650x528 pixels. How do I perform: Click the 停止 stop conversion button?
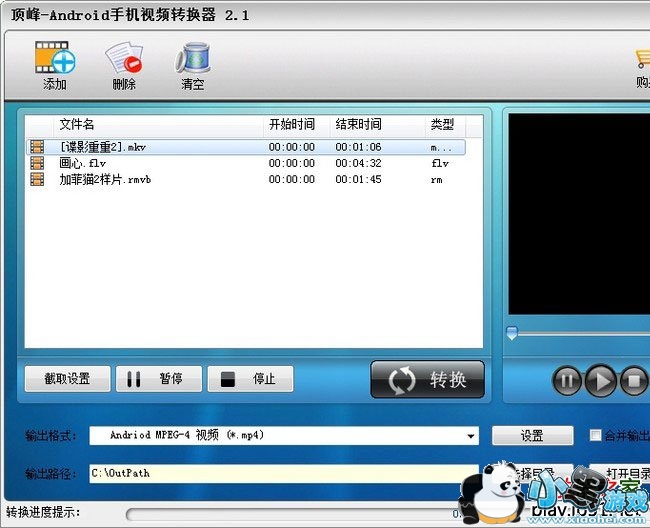click(x=250, y=378)
